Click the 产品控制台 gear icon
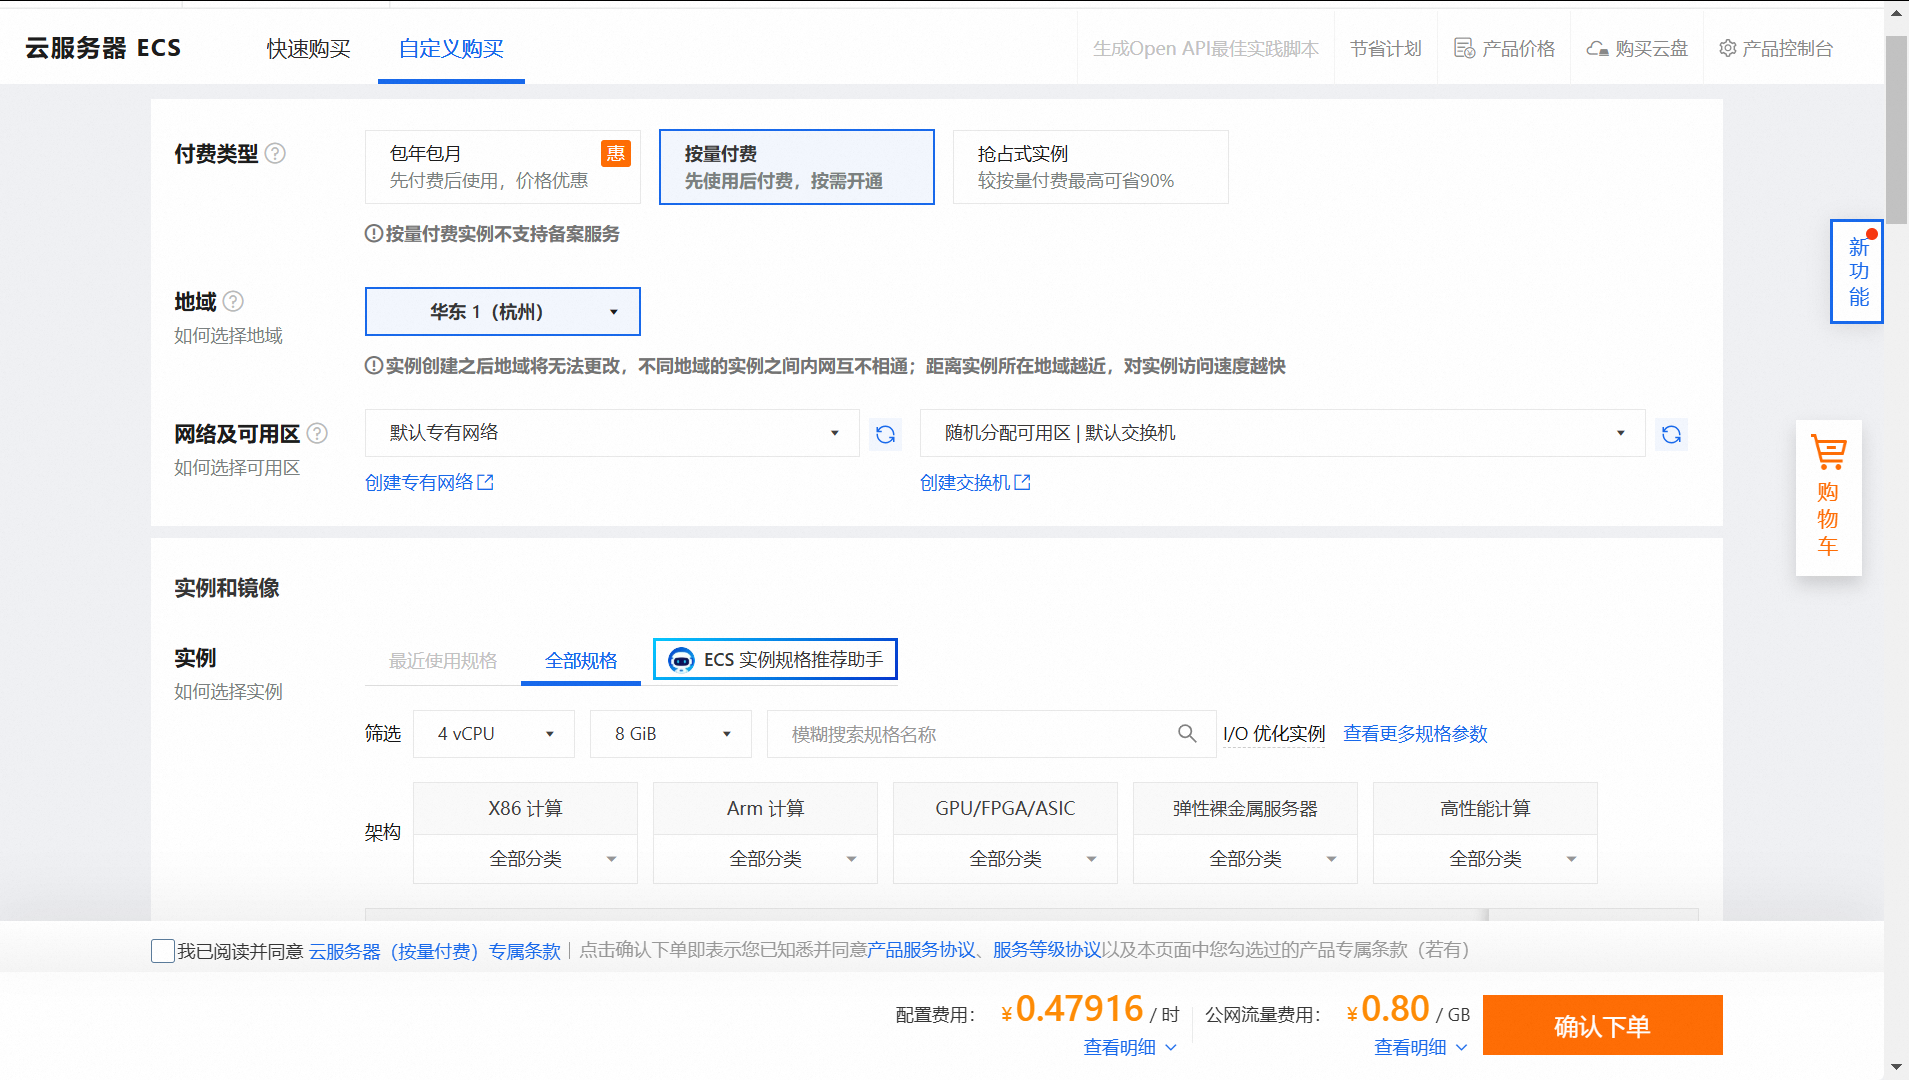The image size is (1909, 1080). tap(1727, 48)
